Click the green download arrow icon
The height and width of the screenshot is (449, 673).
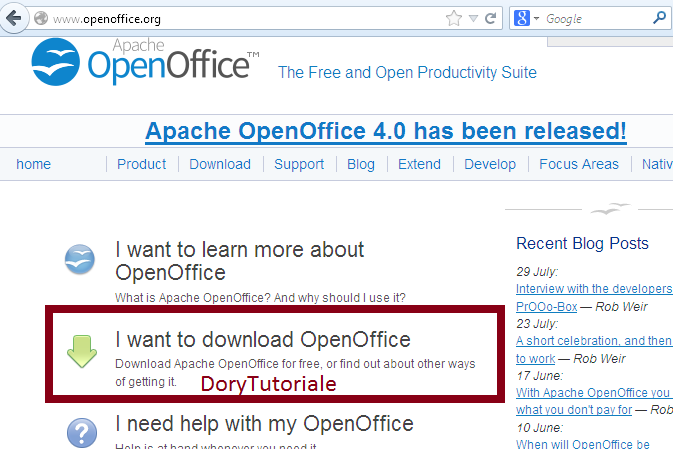82,351
